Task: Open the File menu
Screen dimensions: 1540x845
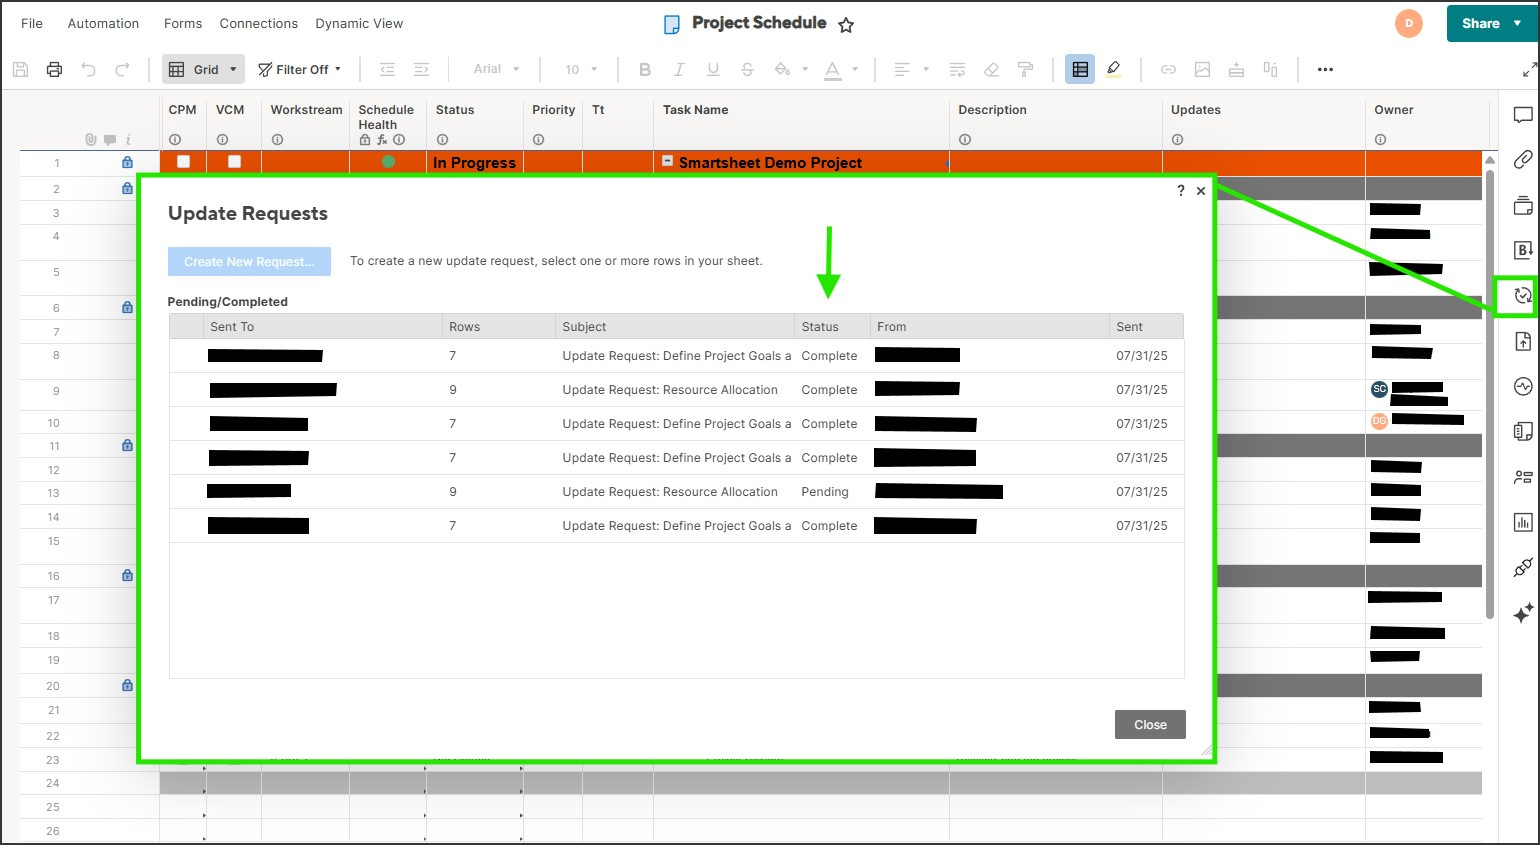Action: click(32, 23)
